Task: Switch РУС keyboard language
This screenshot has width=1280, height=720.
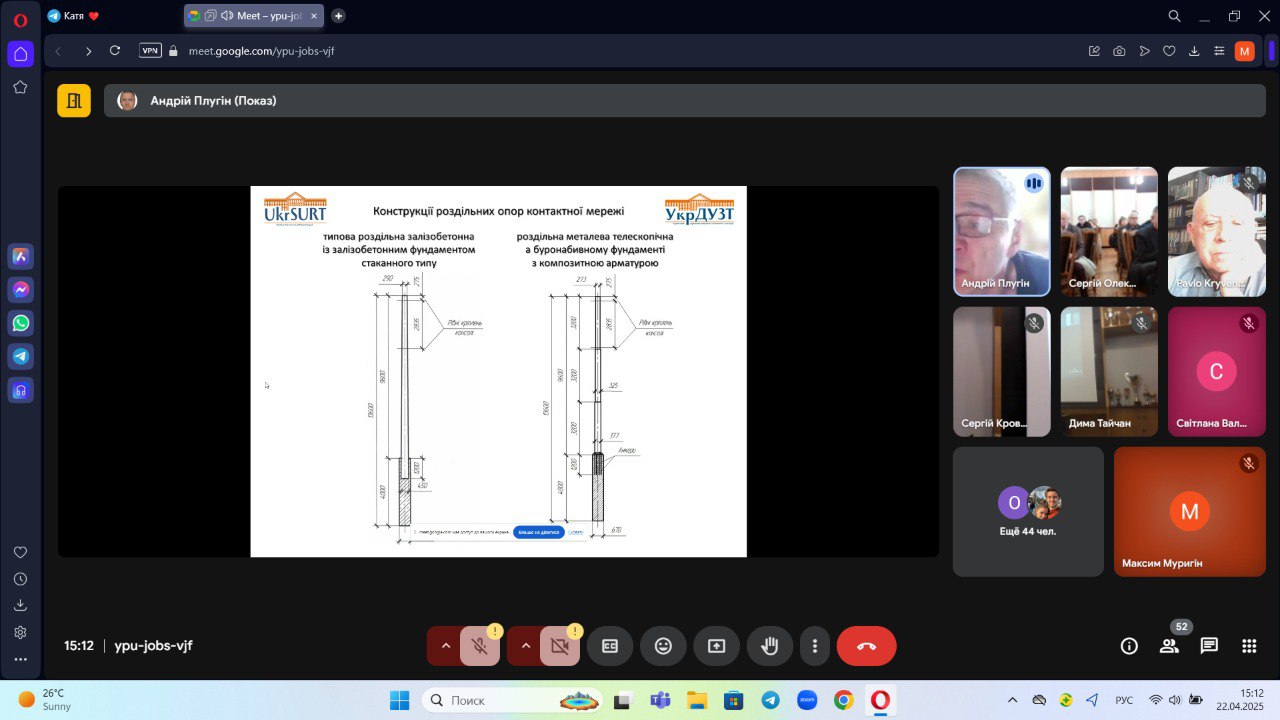Action: (1124, 700)
